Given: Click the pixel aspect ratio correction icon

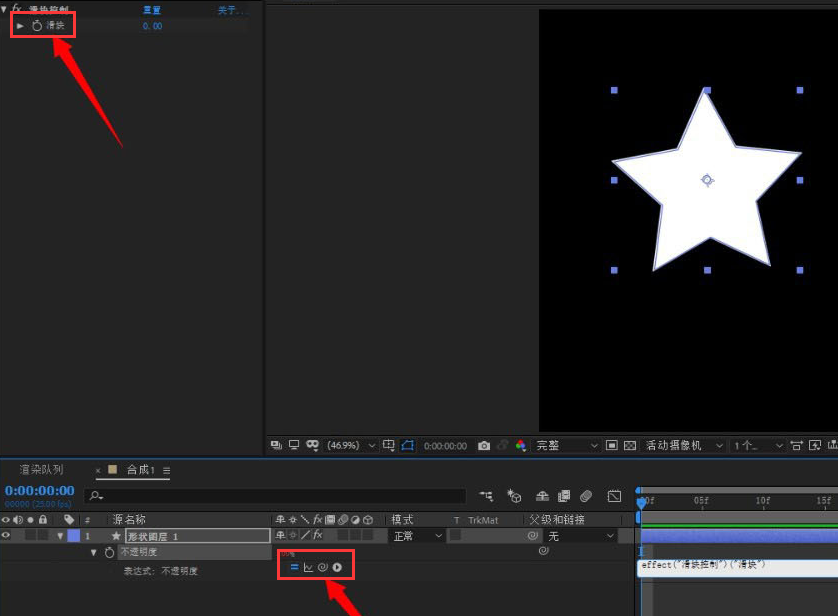Looking at the screenshot, I should [x=796, y=446].
